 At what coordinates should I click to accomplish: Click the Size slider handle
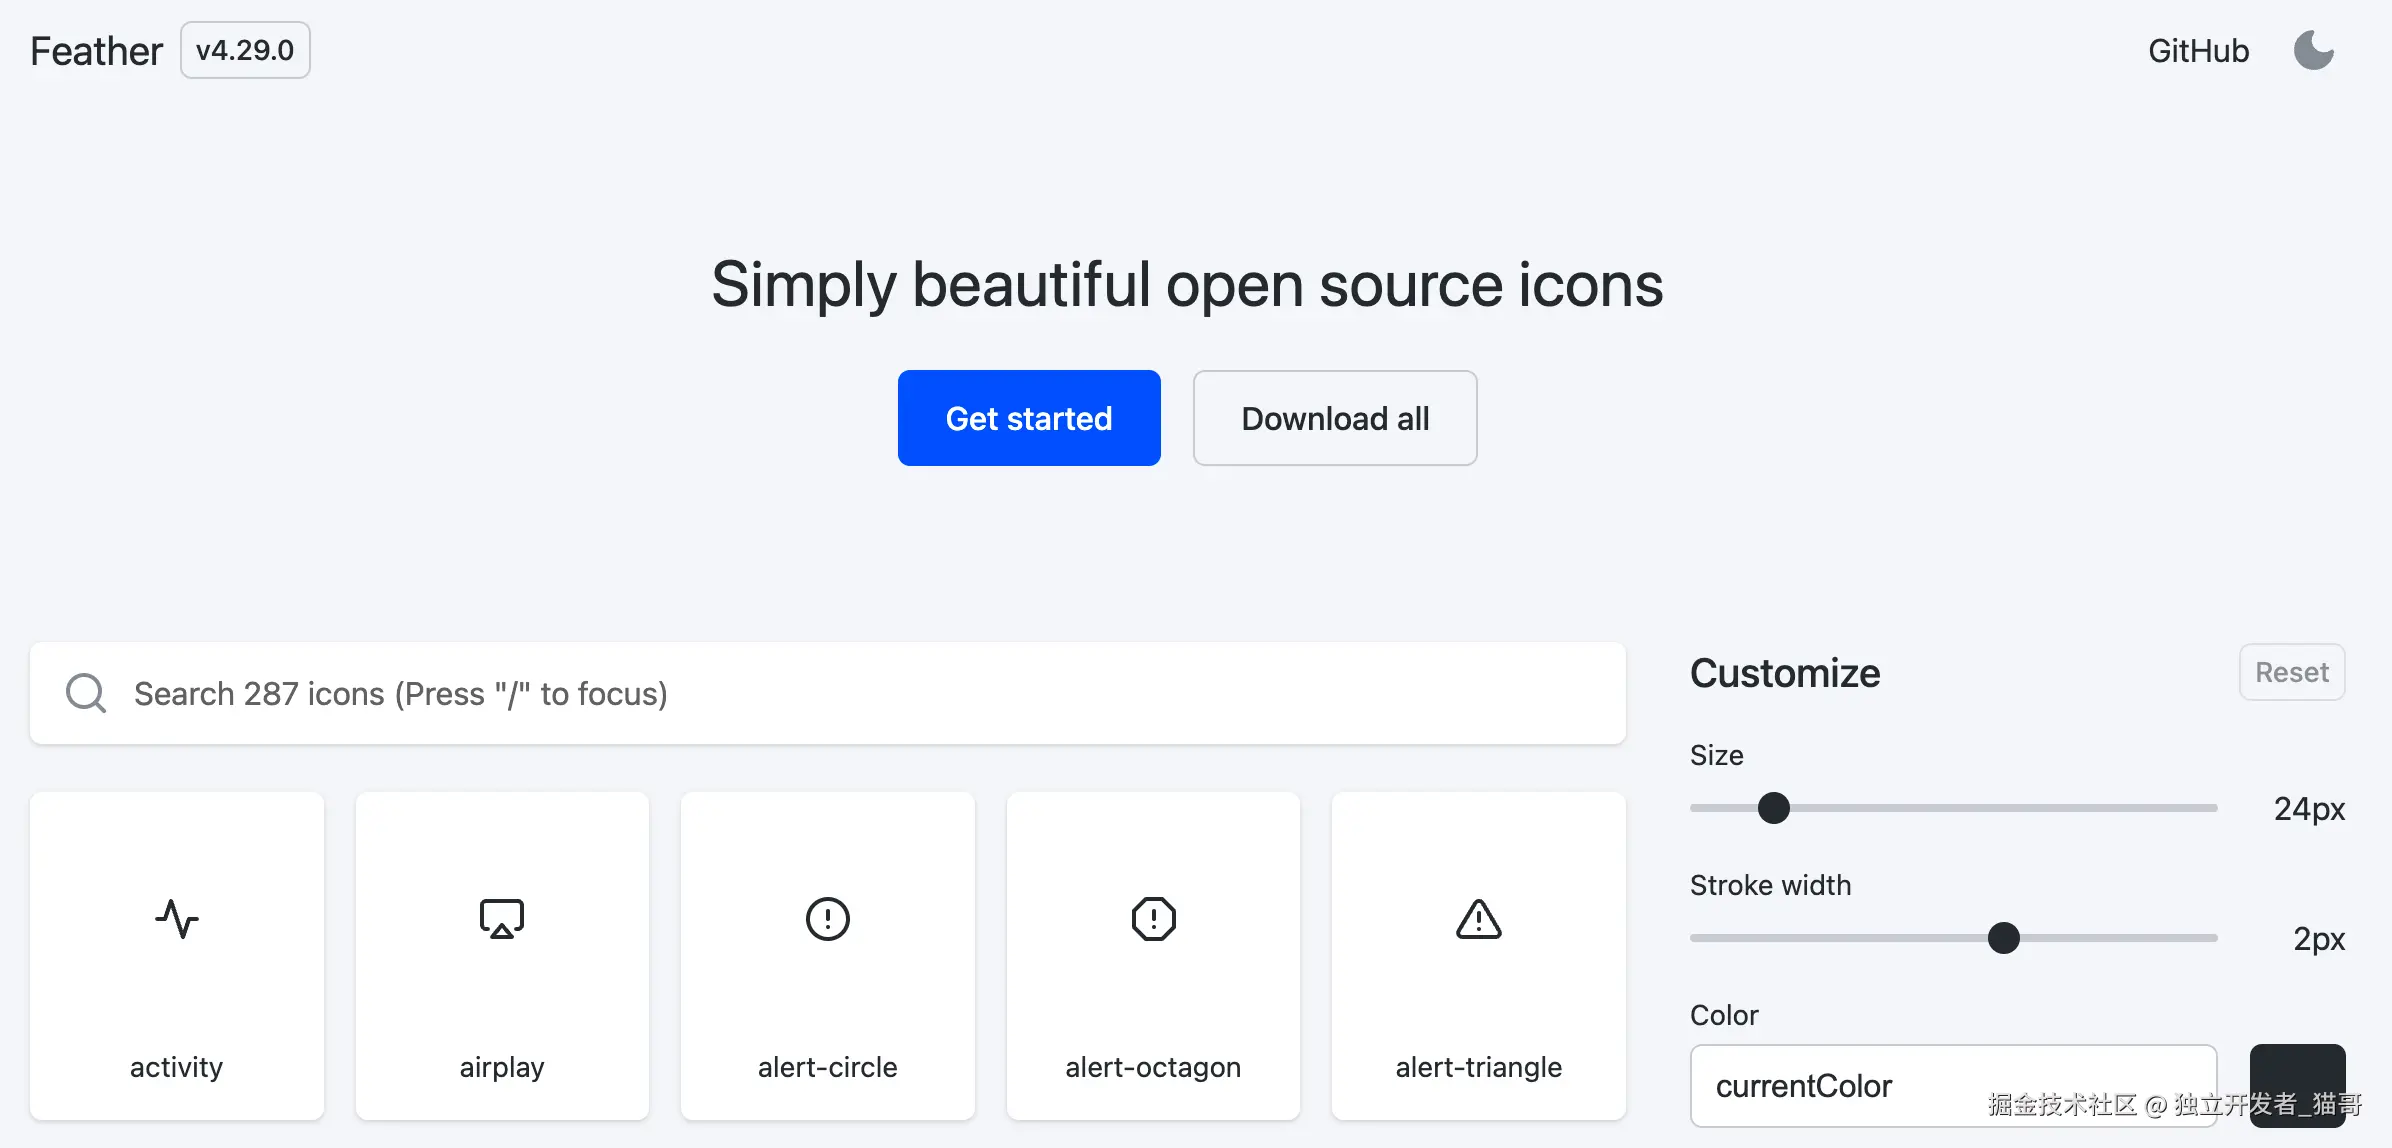point(1773,808)
